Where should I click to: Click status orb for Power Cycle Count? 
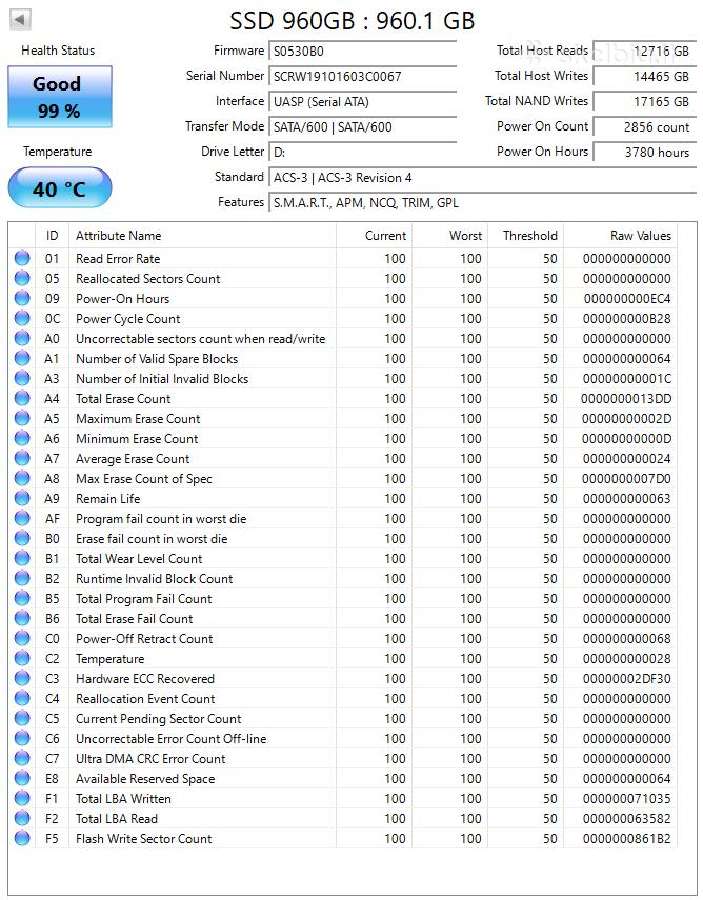[22, 318]
